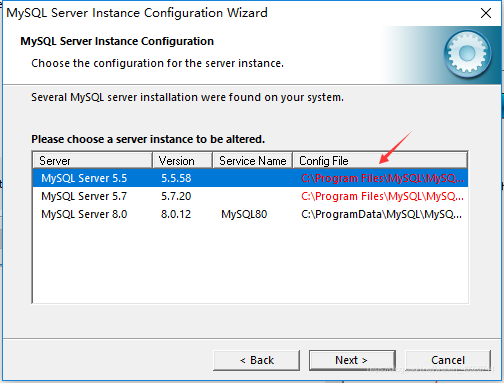Click the Service Name column header
504x383 pixels.
click(x=253, y=161)
